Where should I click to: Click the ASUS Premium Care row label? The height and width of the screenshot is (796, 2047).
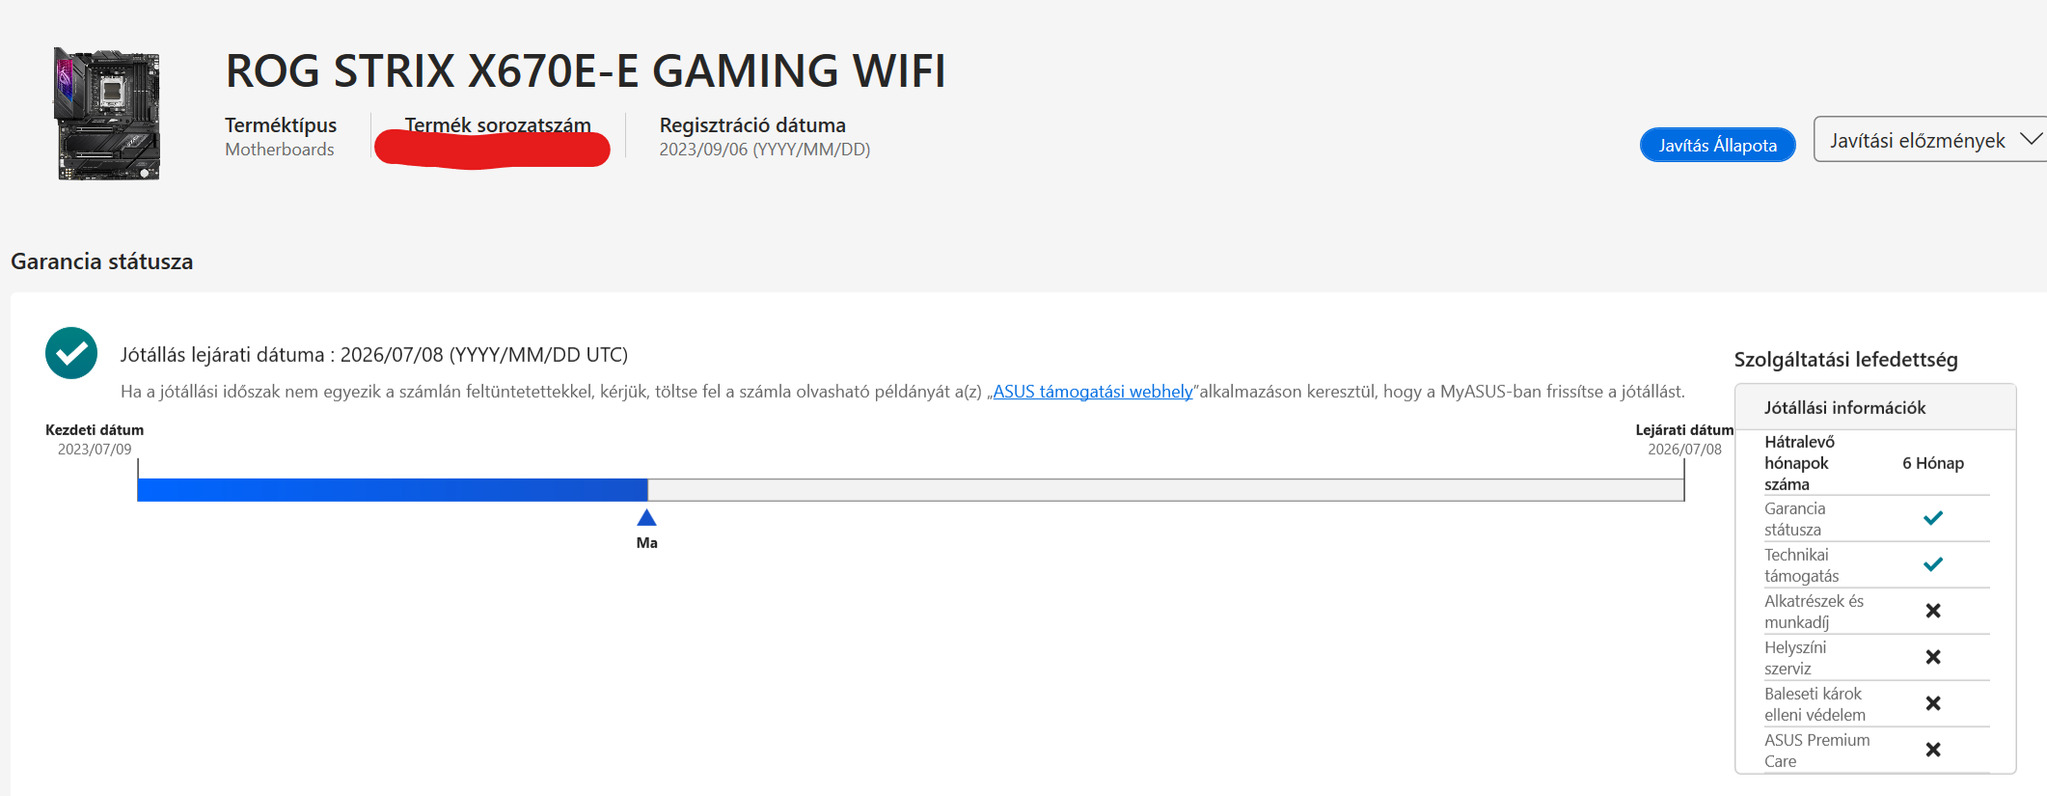(x=1816, y=750)
